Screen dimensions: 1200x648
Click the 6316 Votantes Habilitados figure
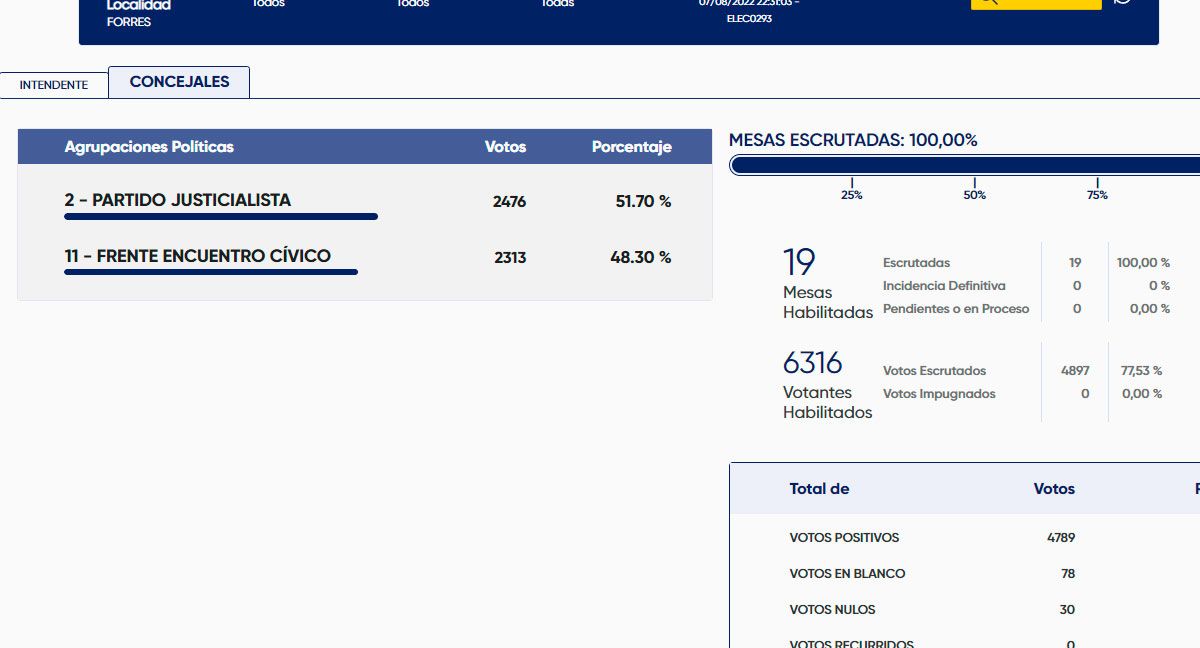(812, 362)
